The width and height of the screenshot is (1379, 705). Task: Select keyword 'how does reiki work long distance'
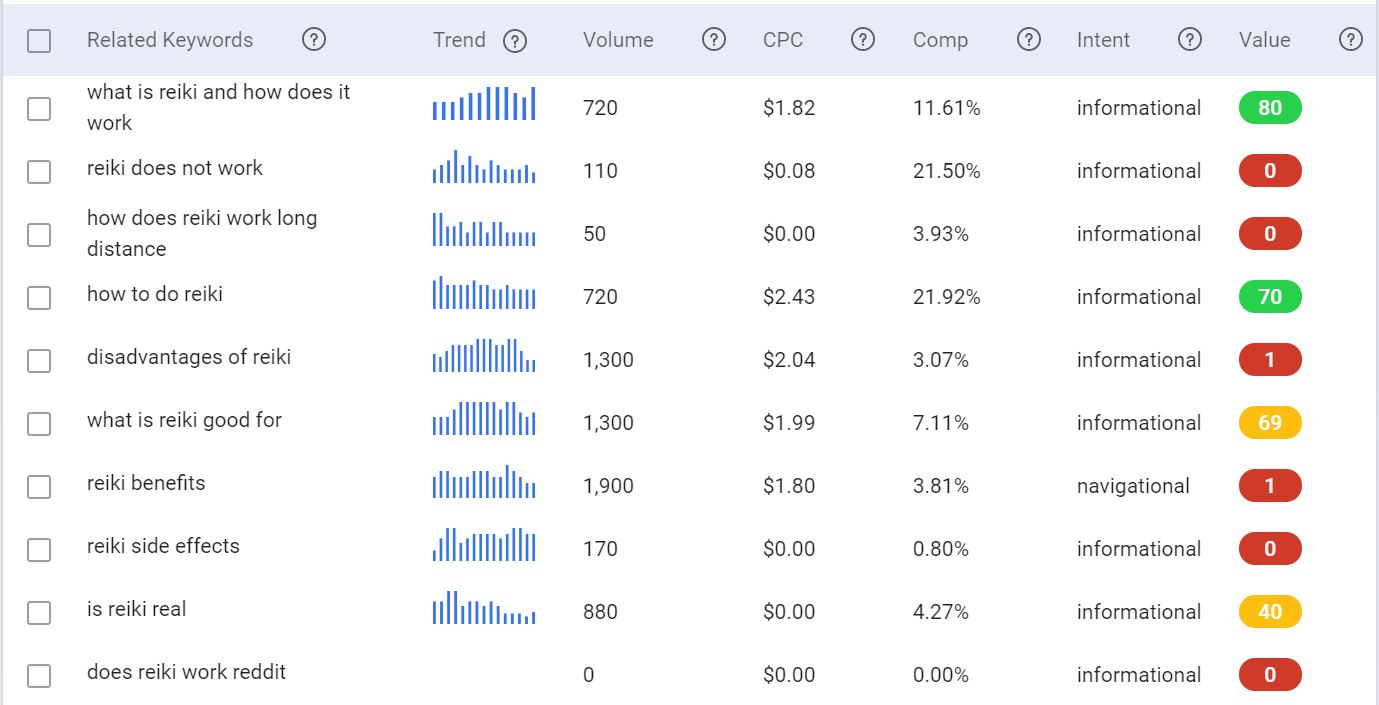(x=202, y=233)
